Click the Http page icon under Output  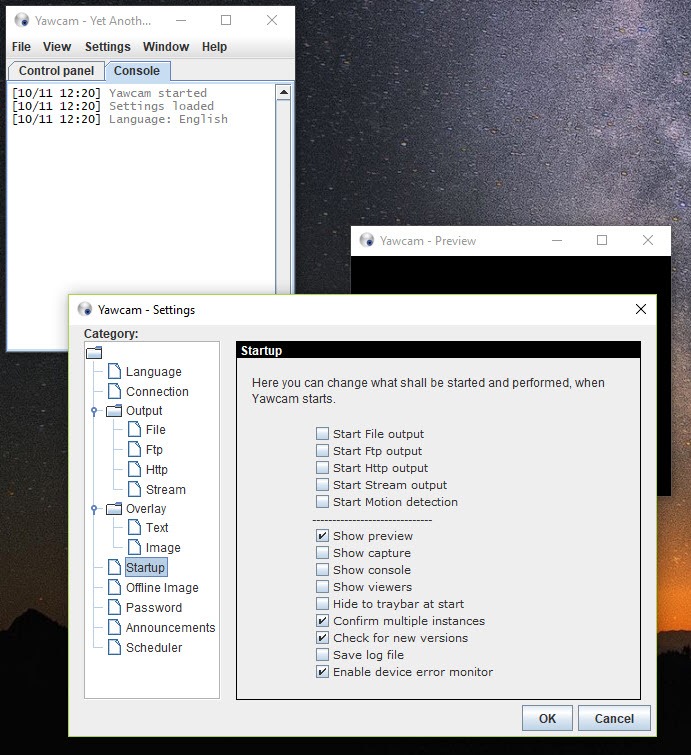click(134, 469)
